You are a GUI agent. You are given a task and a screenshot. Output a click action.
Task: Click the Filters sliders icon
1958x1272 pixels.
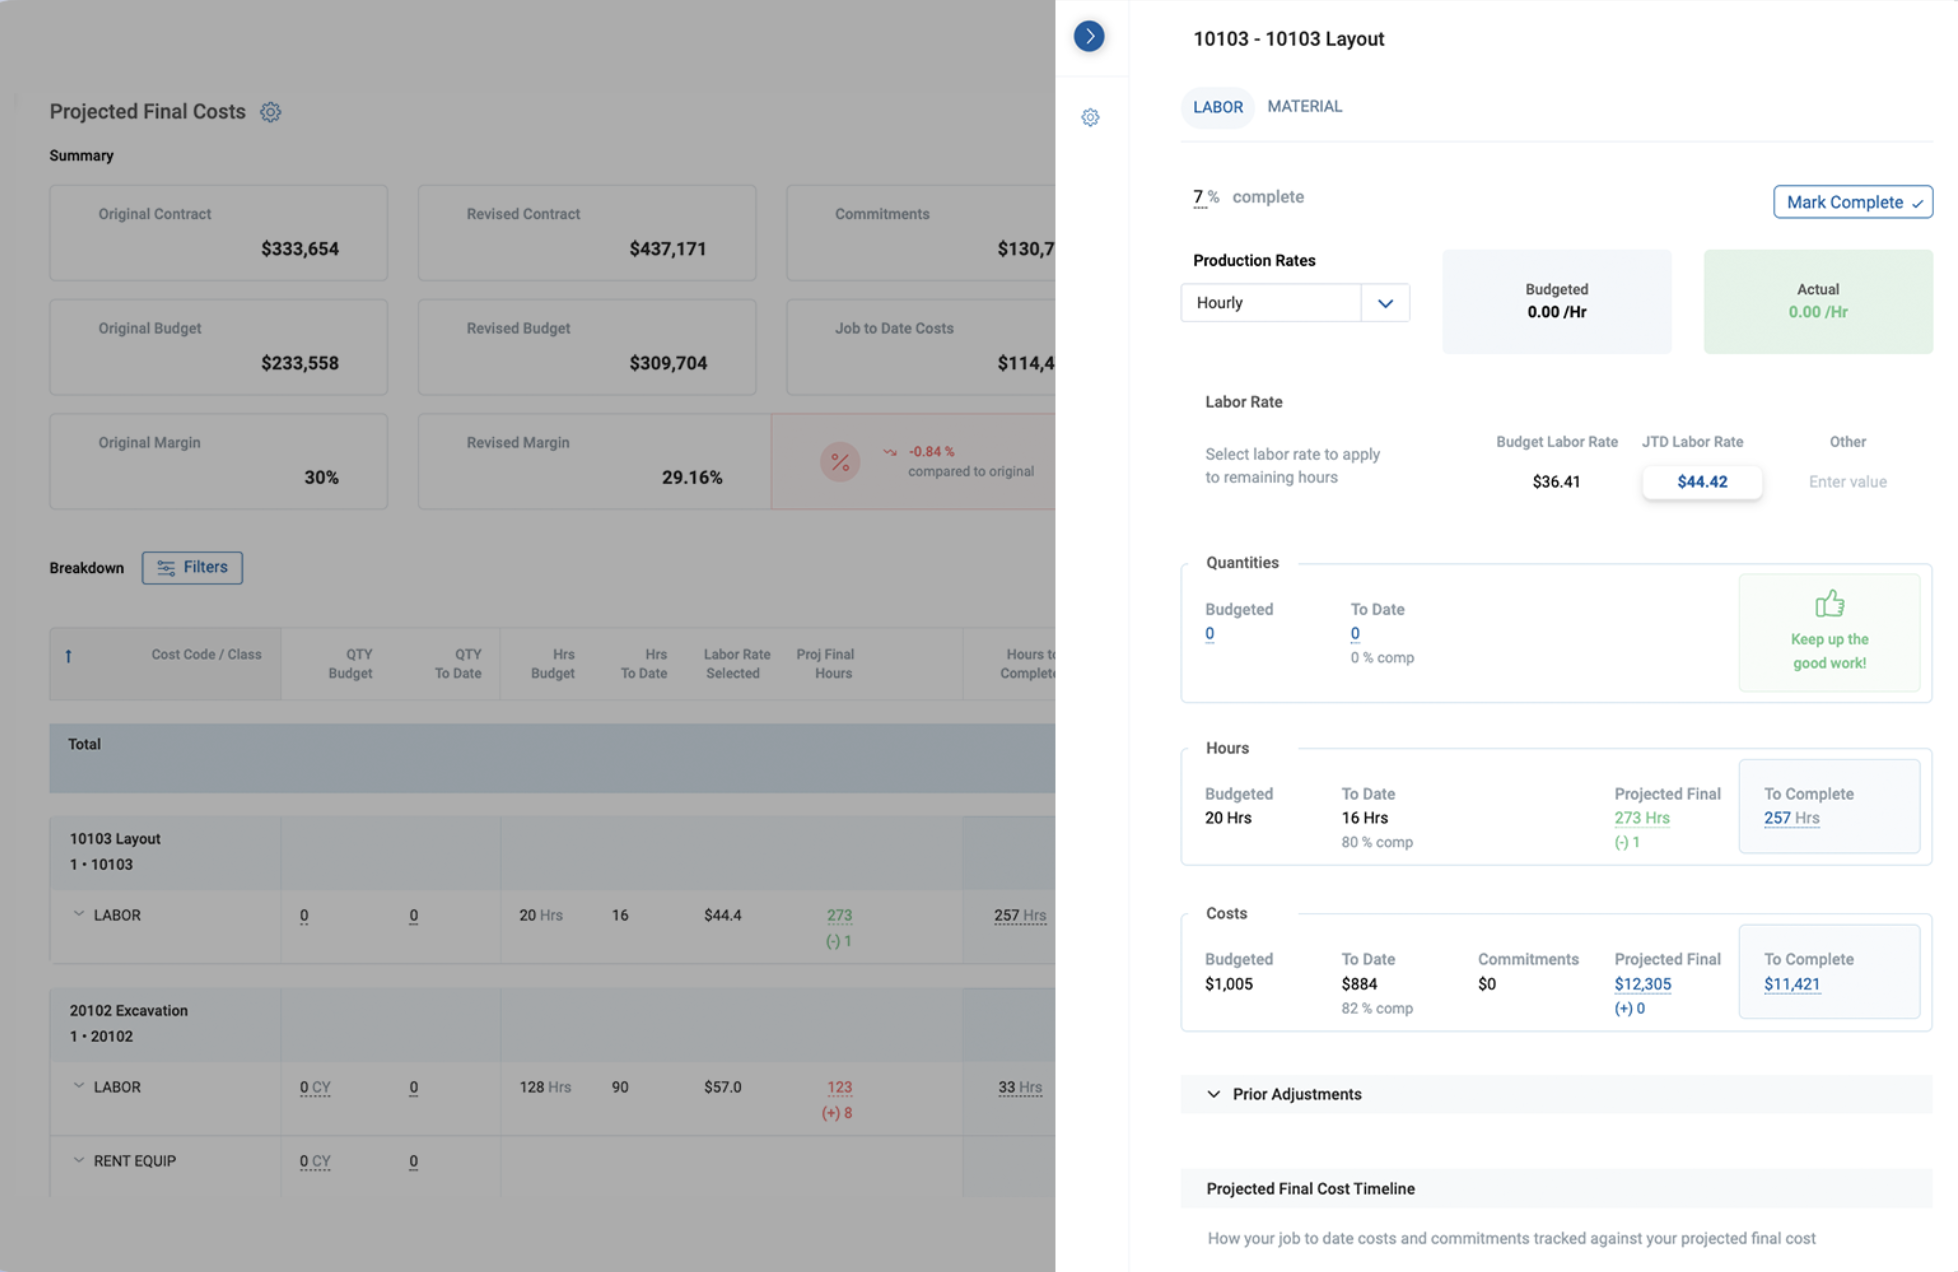[x=166, y=568]
